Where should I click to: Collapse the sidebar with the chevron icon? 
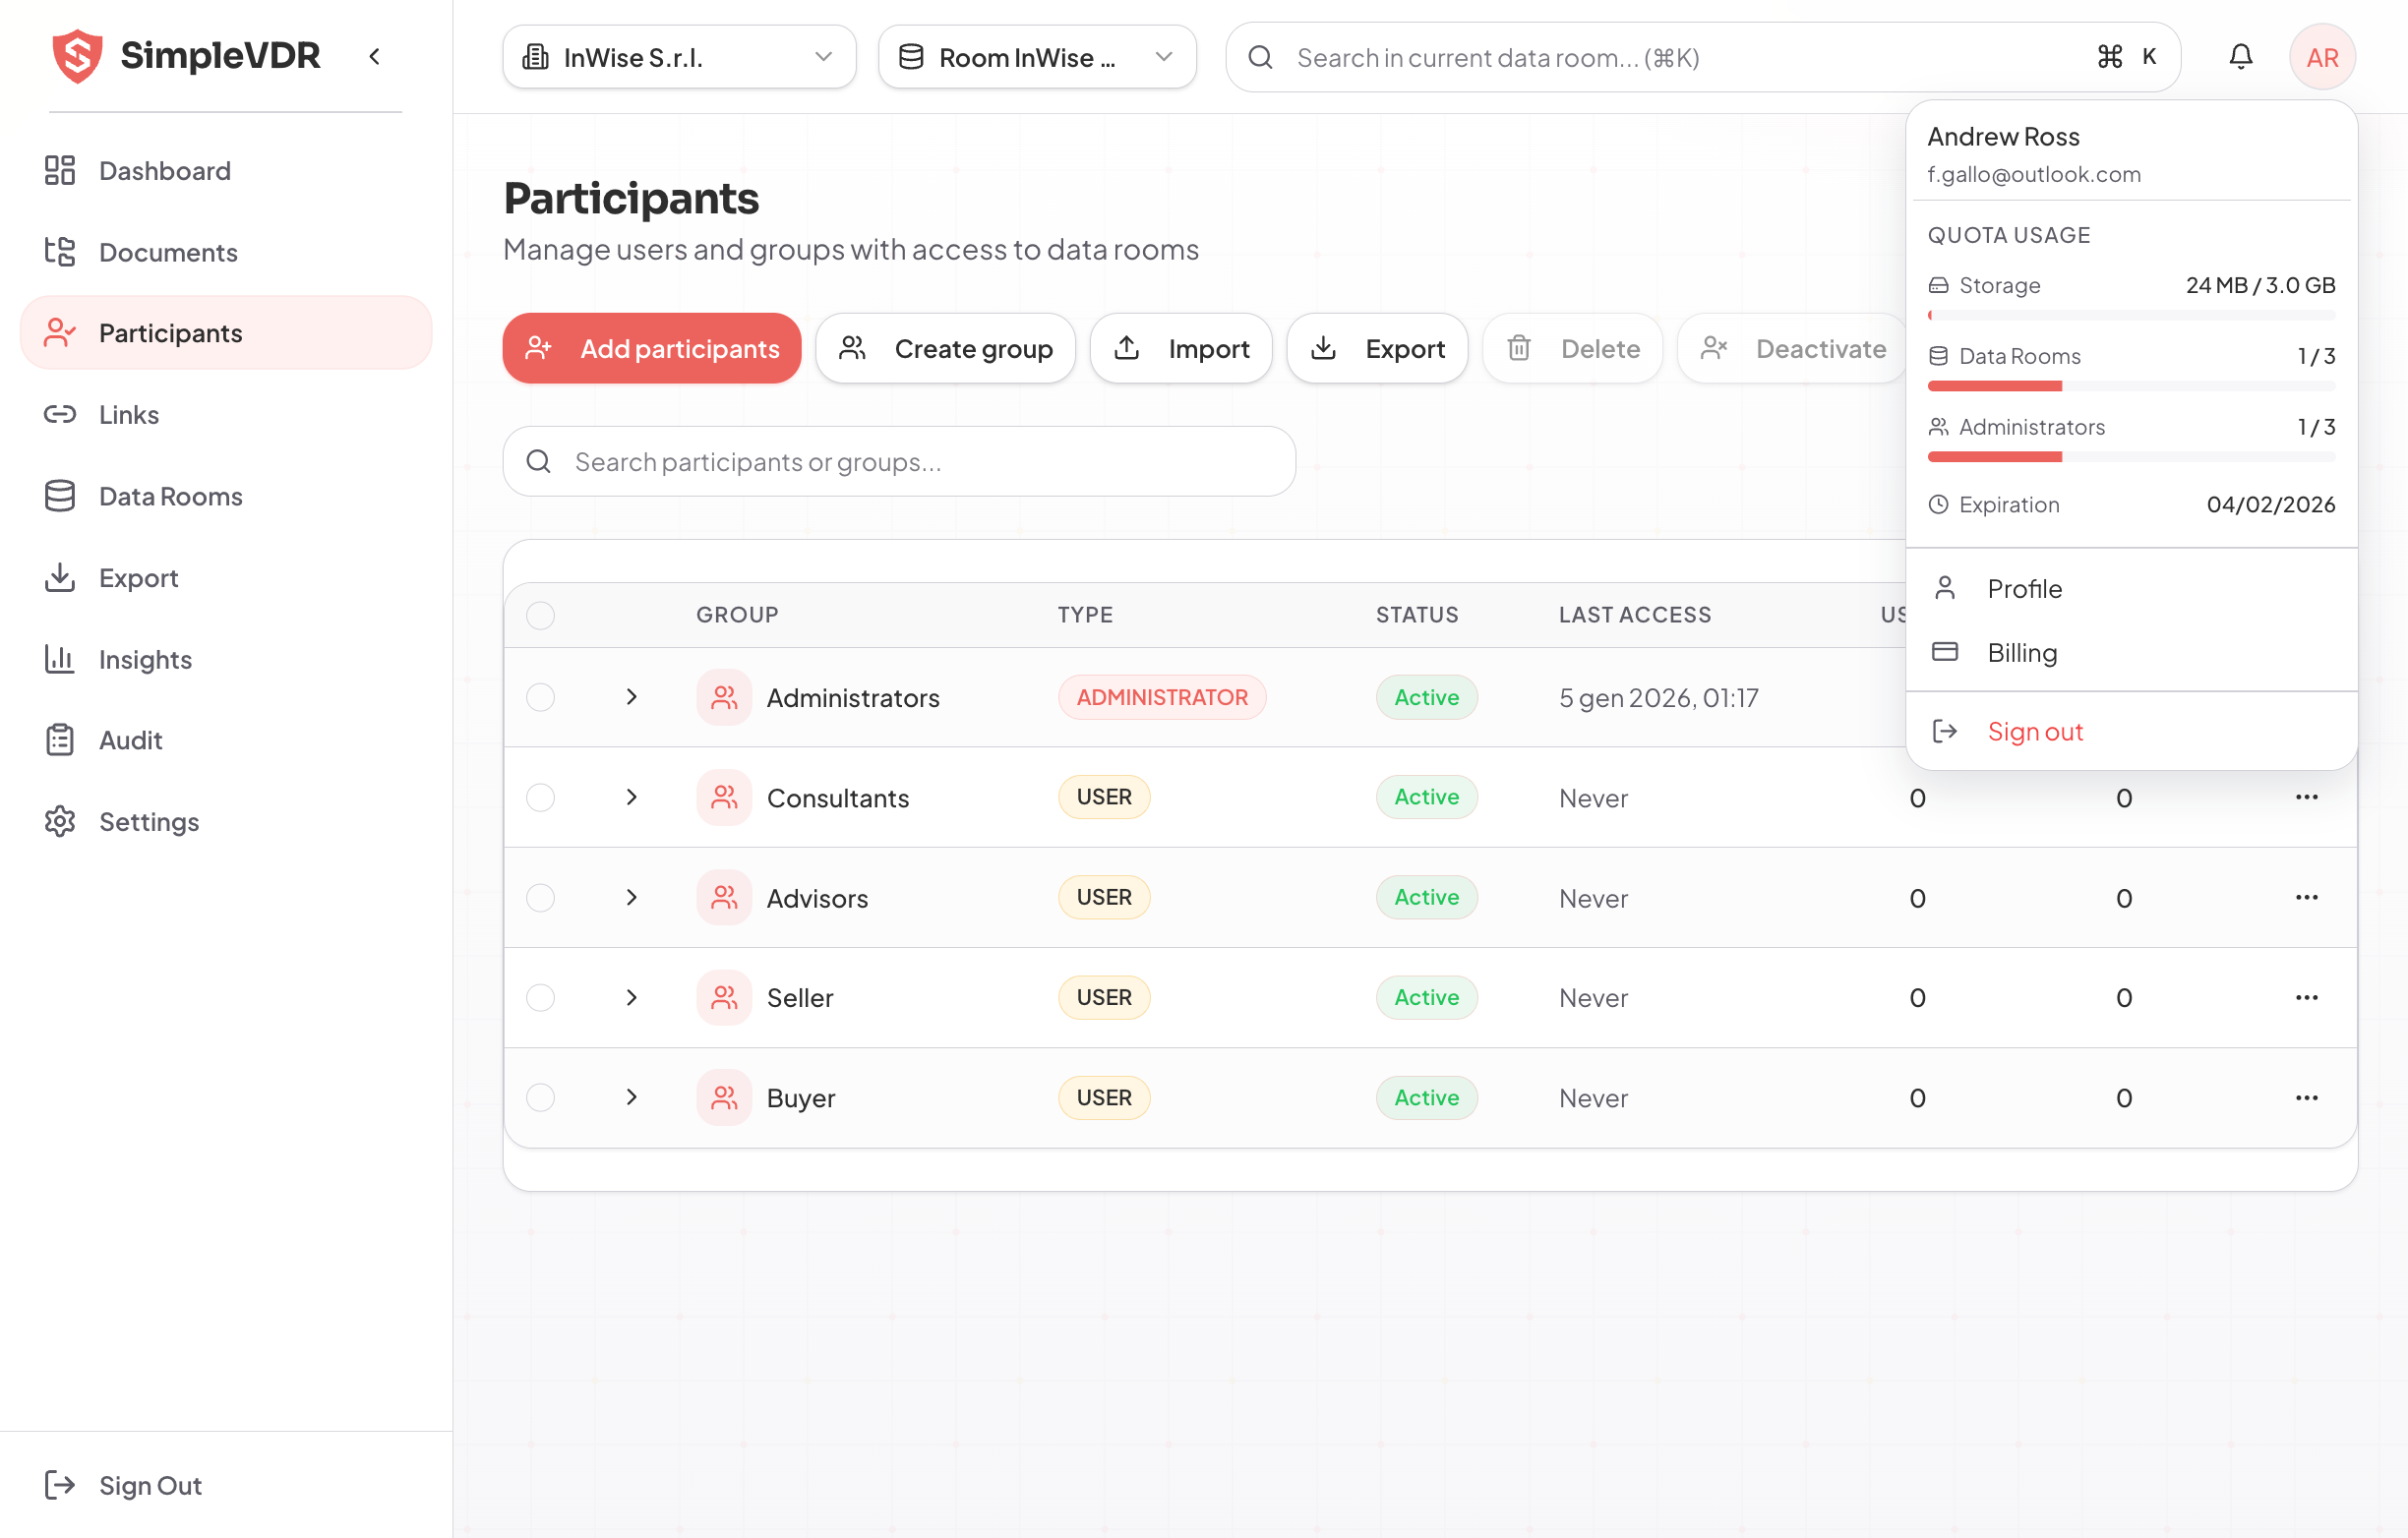tap(375, 57)
